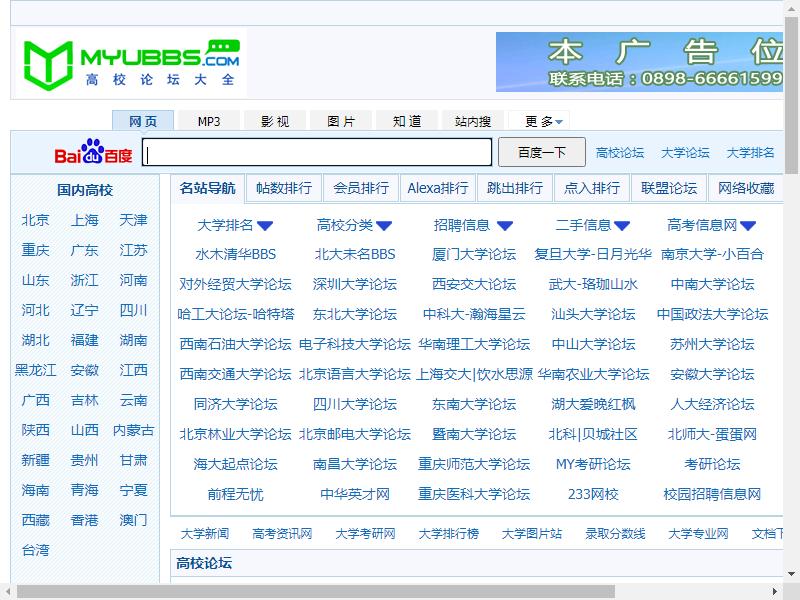Image resolution: width=800 pixels, height=600 pixels.
Task: Switch to the 名站导航 tab
Action: [x=208, y=188]
